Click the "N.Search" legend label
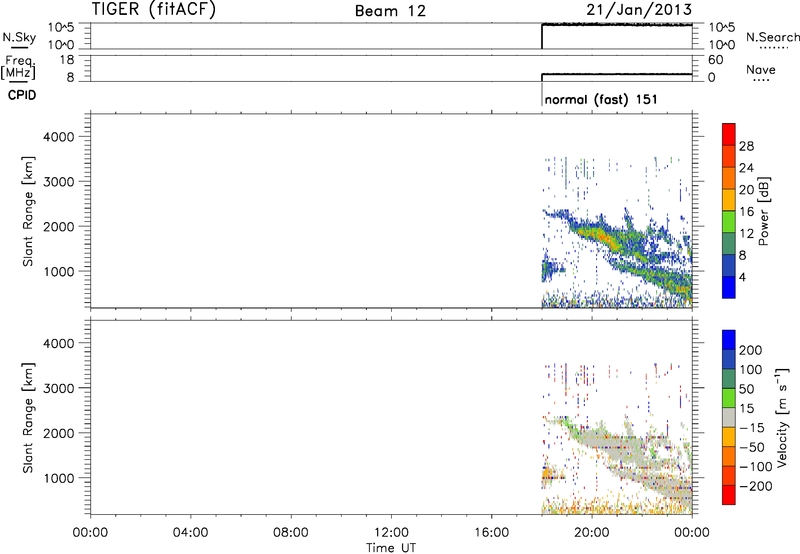 click(772, 37)
